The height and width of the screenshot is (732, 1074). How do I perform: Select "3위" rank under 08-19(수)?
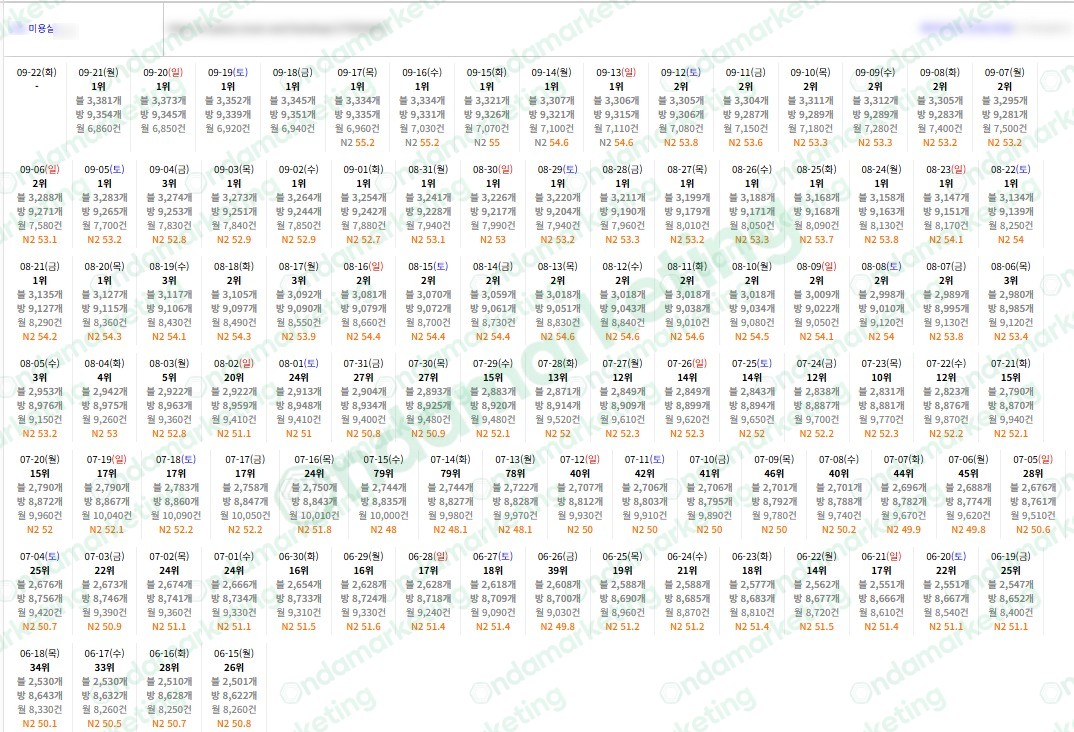(169, 281)
